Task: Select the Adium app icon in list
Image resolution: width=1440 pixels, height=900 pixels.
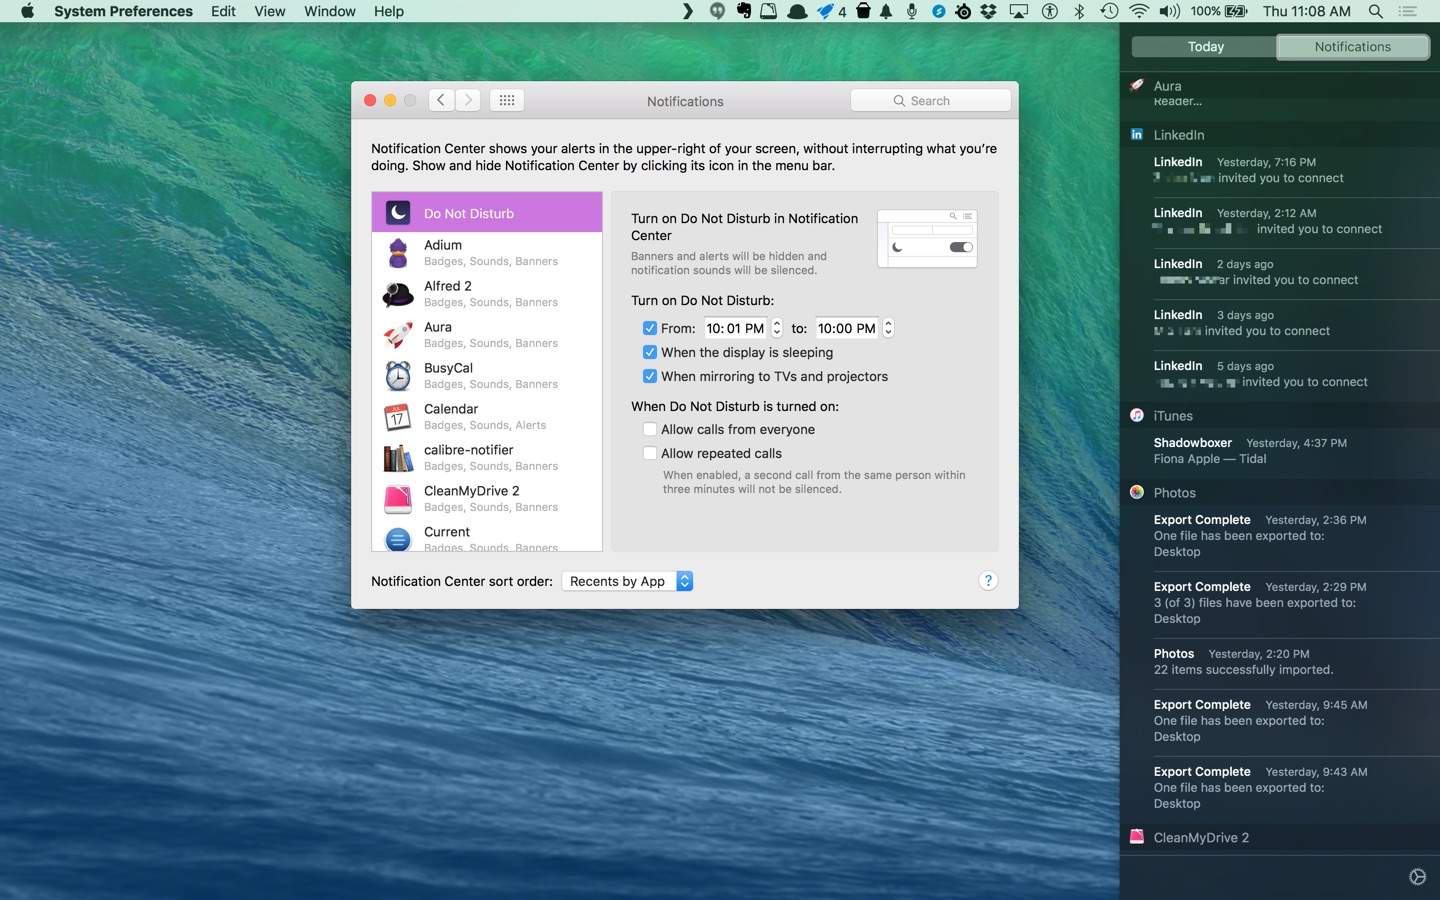Action: click(x=398, y=253)
